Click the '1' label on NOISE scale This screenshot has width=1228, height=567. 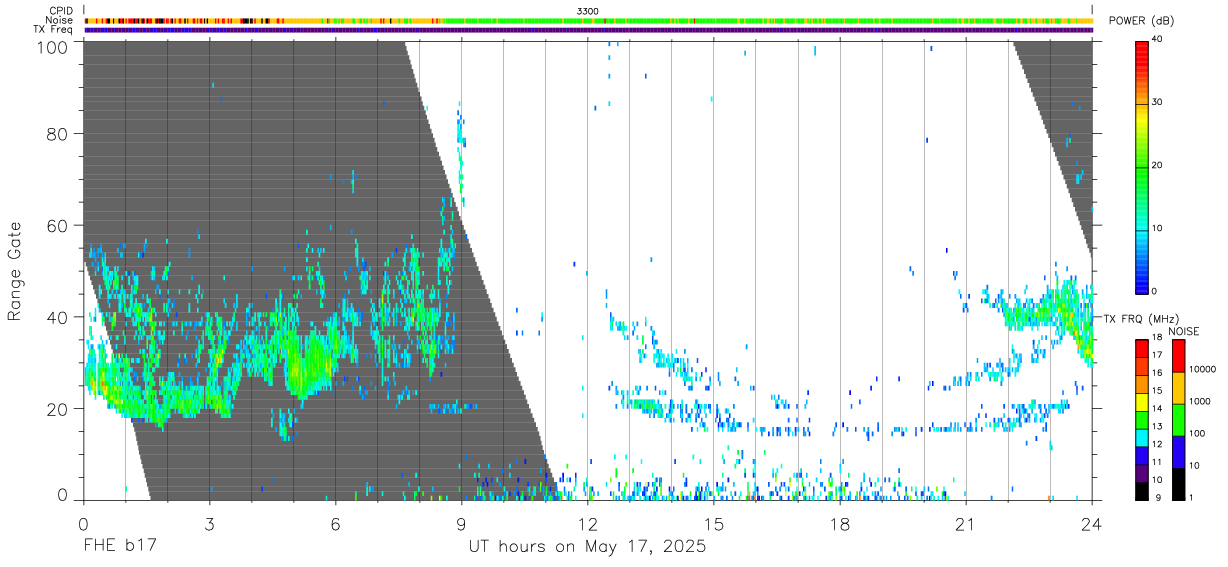click(1191, 497)
